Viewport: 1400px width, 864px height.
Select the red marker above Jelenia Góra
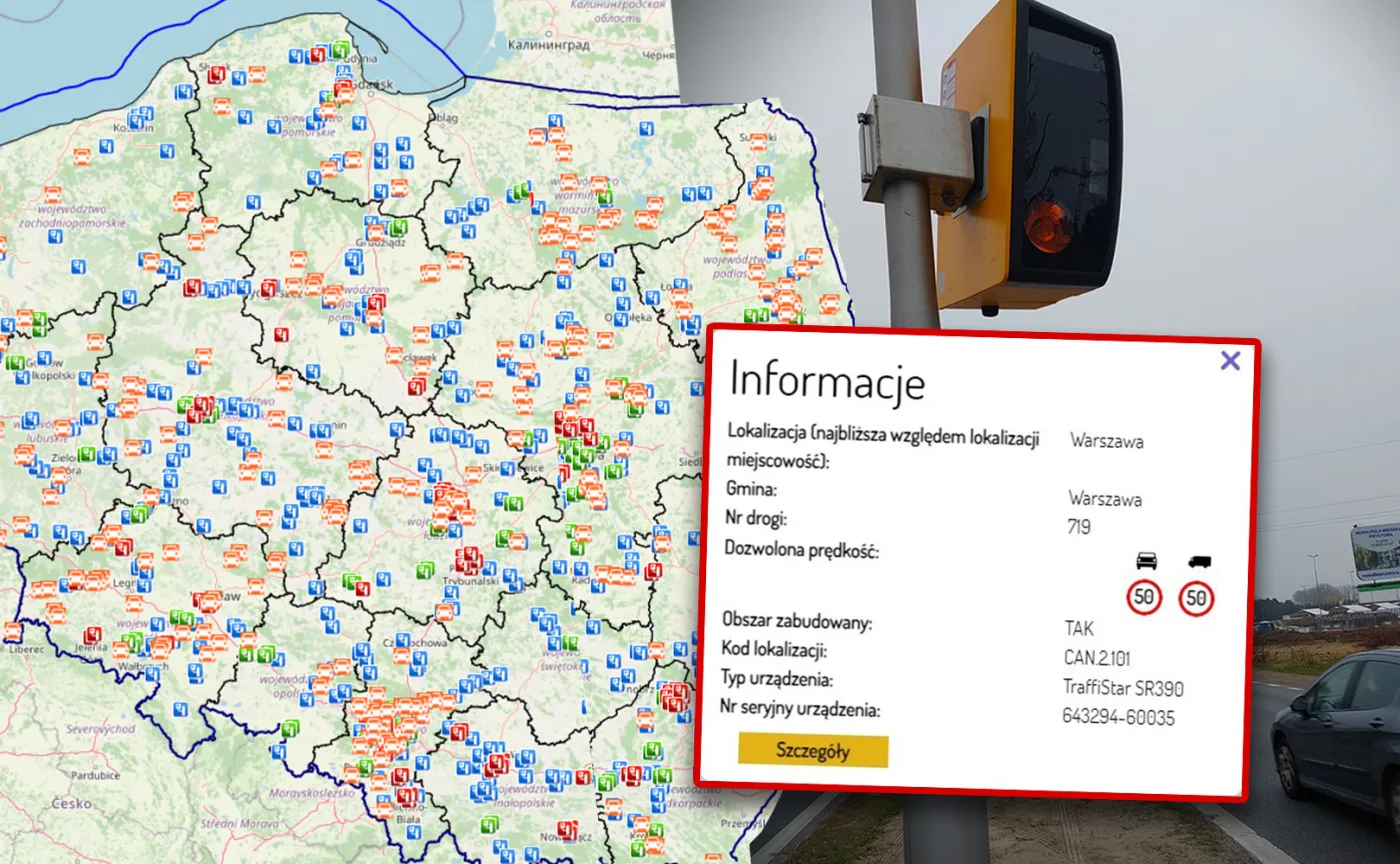[93, 635]
